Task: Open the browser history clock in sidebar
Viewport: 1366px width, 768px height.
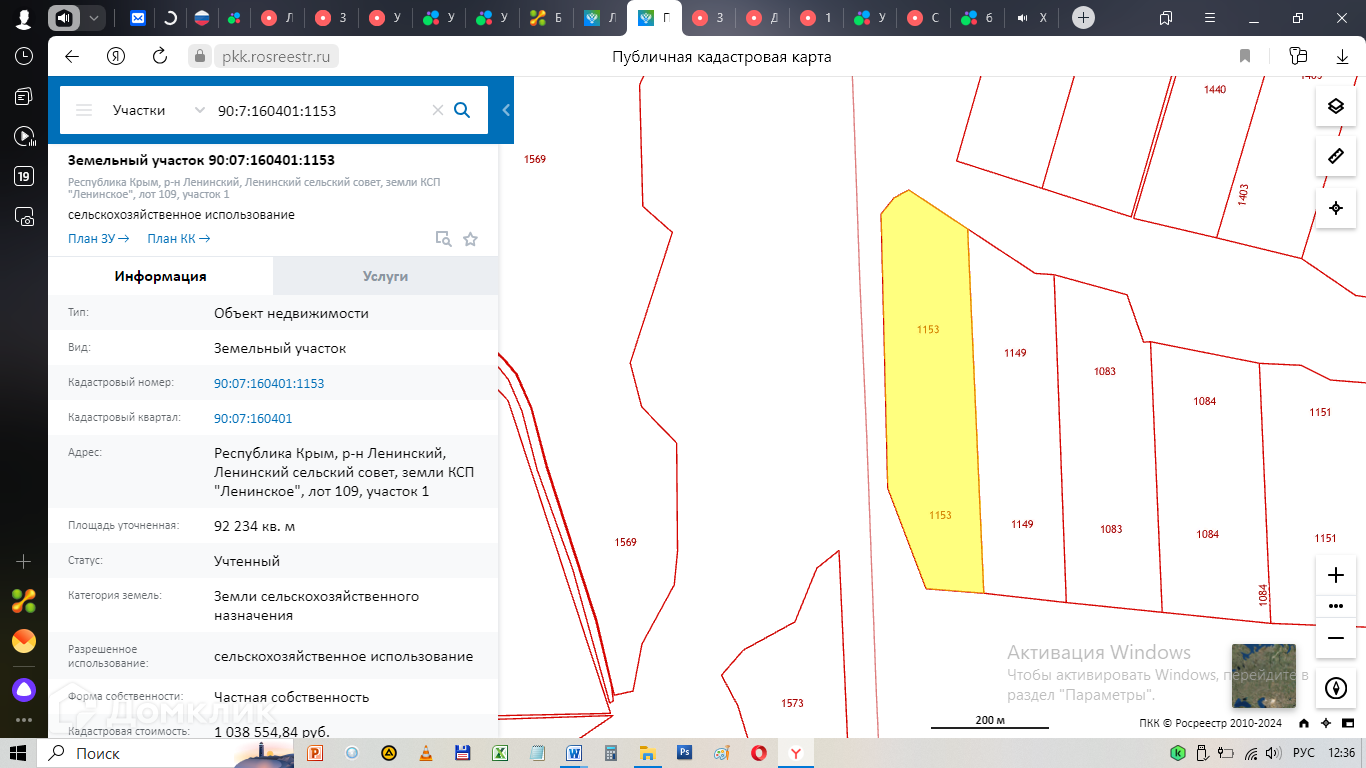Action: coord(24,56)
